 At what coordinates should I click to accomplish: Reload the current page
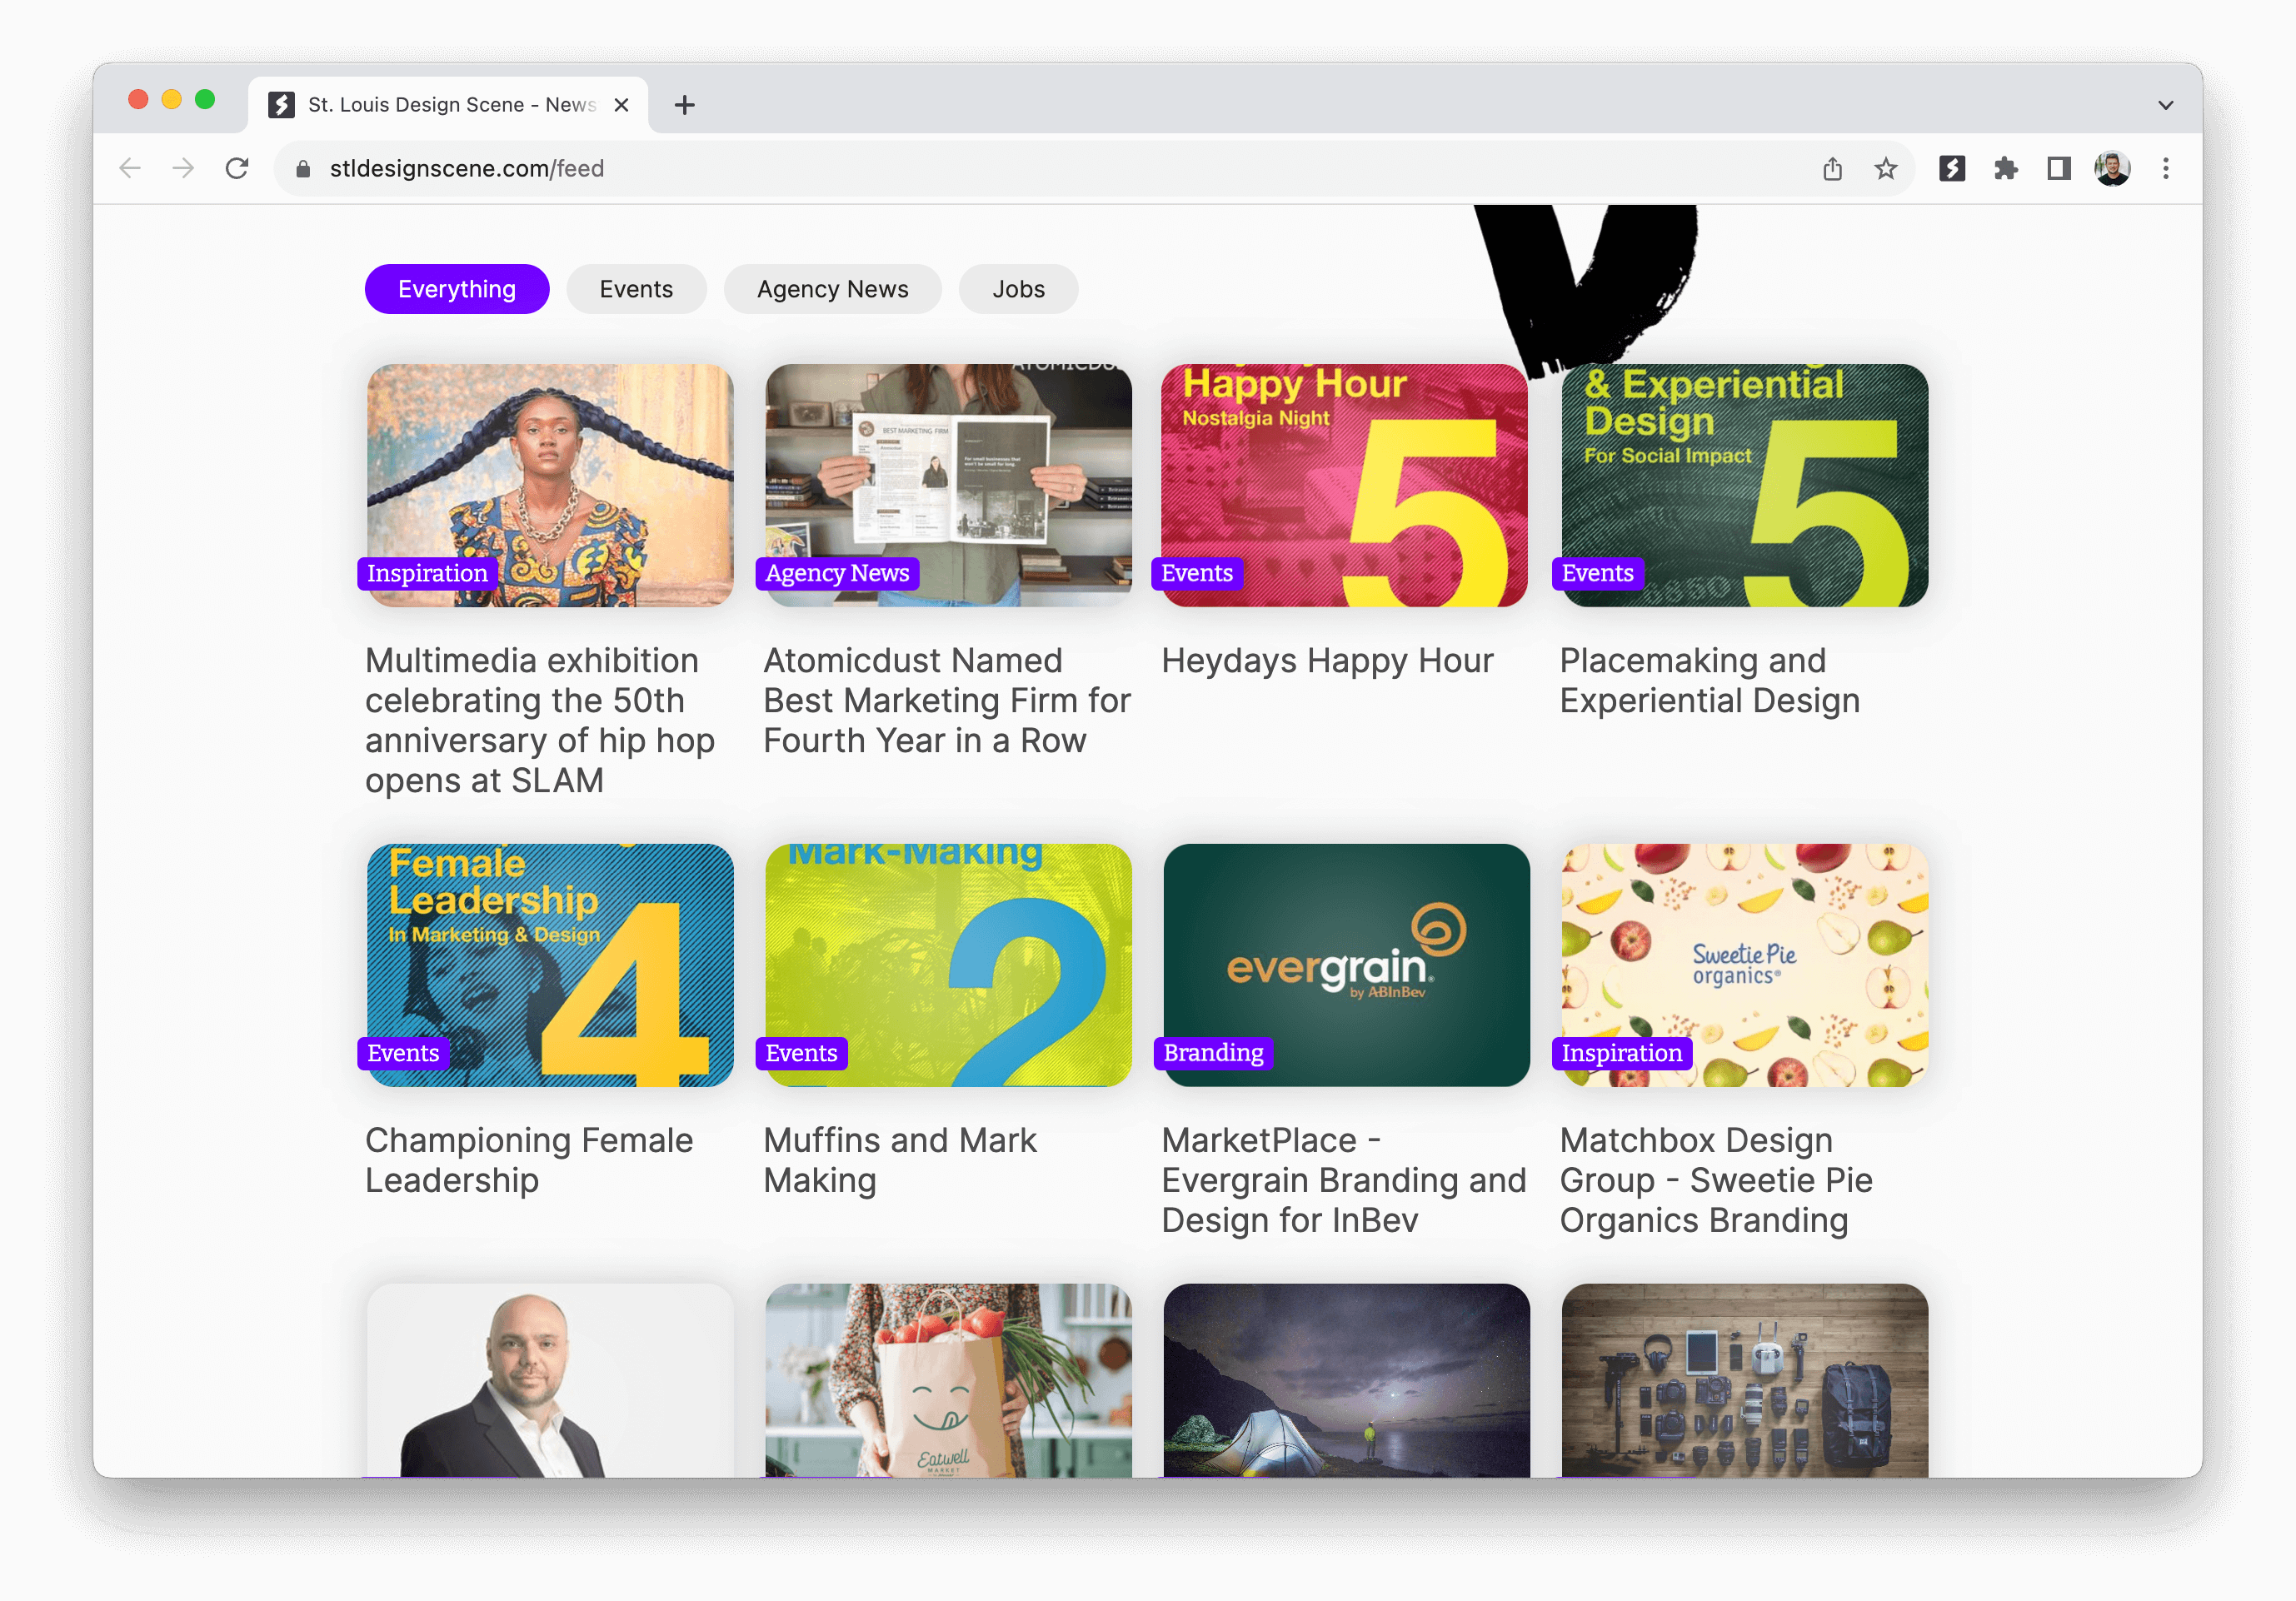[x=237, y=168]
